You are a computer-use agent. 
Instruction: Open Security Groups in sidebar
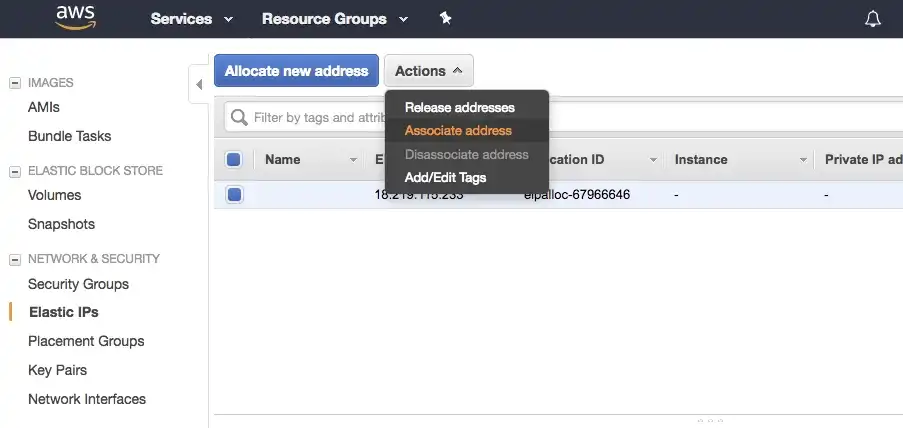click(x=78, y=284)
